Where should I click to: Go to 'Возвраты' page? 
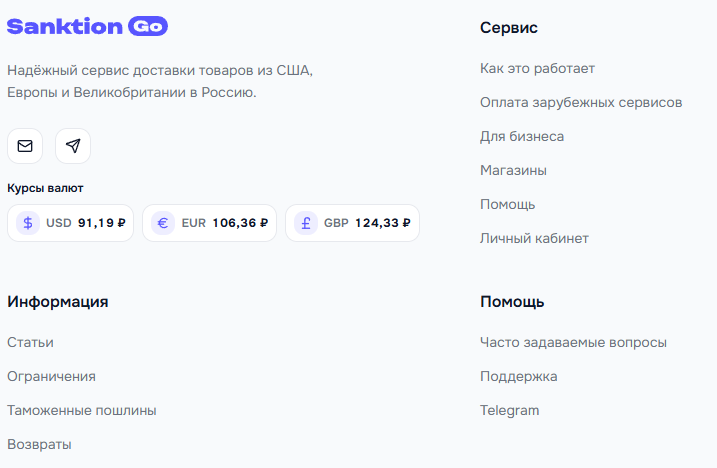[x=39, y=445]
